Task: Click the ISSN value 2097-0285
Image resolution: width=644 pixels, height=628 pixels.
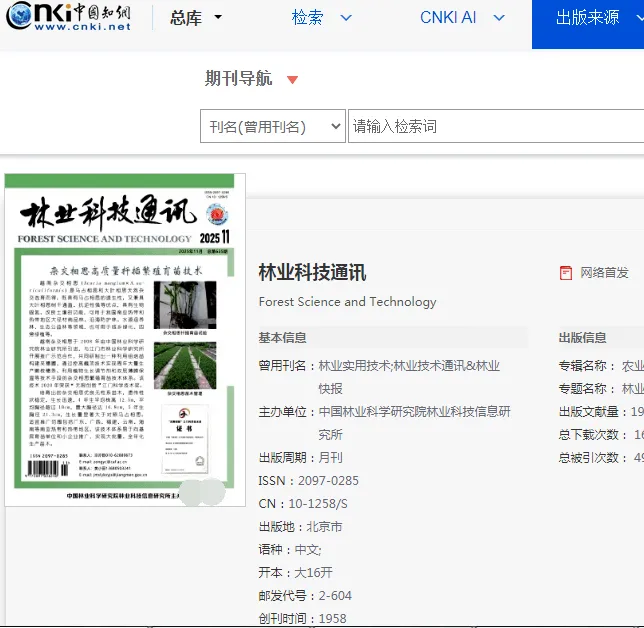Action: pyautogui.click(x=328, y=481)
